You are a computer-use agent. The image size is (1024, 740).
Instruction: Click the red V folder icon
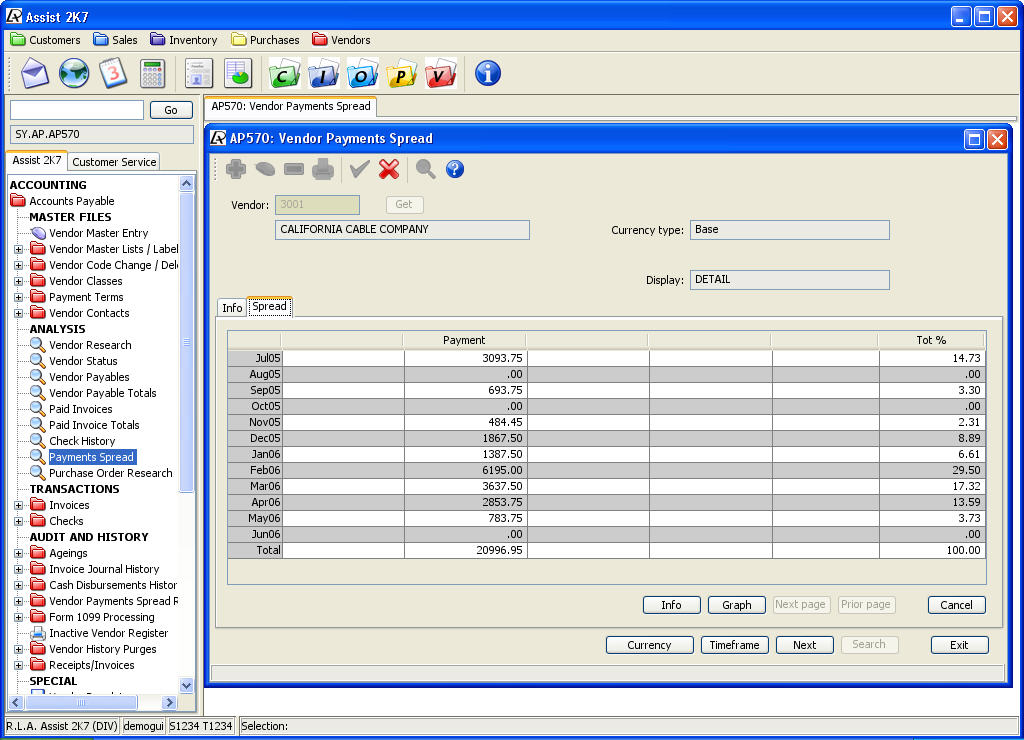click(440, 73)
